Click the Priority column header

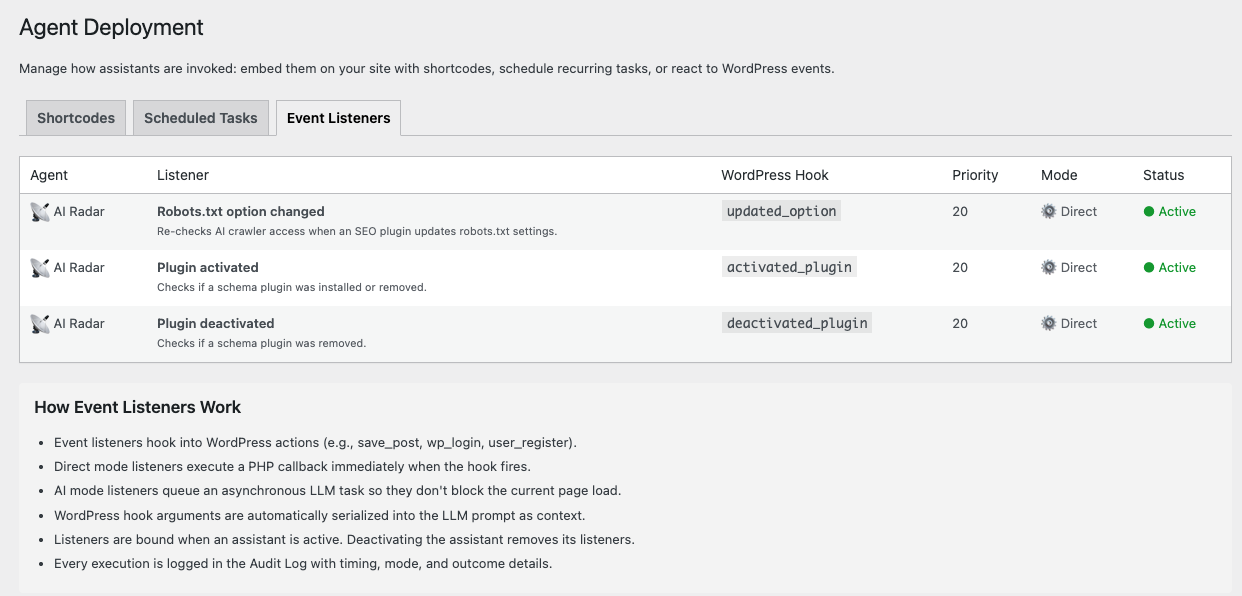coord(975,175)
